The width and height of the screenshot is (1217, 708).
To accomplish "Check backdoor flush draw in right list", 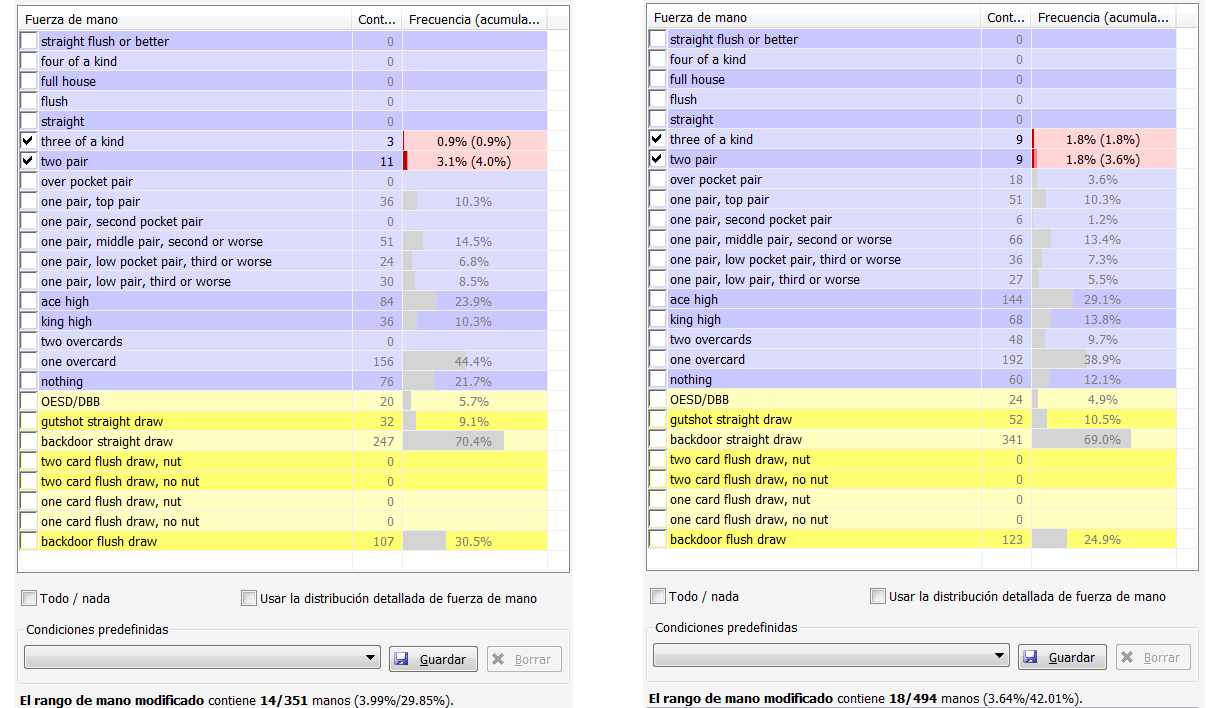I will pyautogui.click(x=657, y=539).
